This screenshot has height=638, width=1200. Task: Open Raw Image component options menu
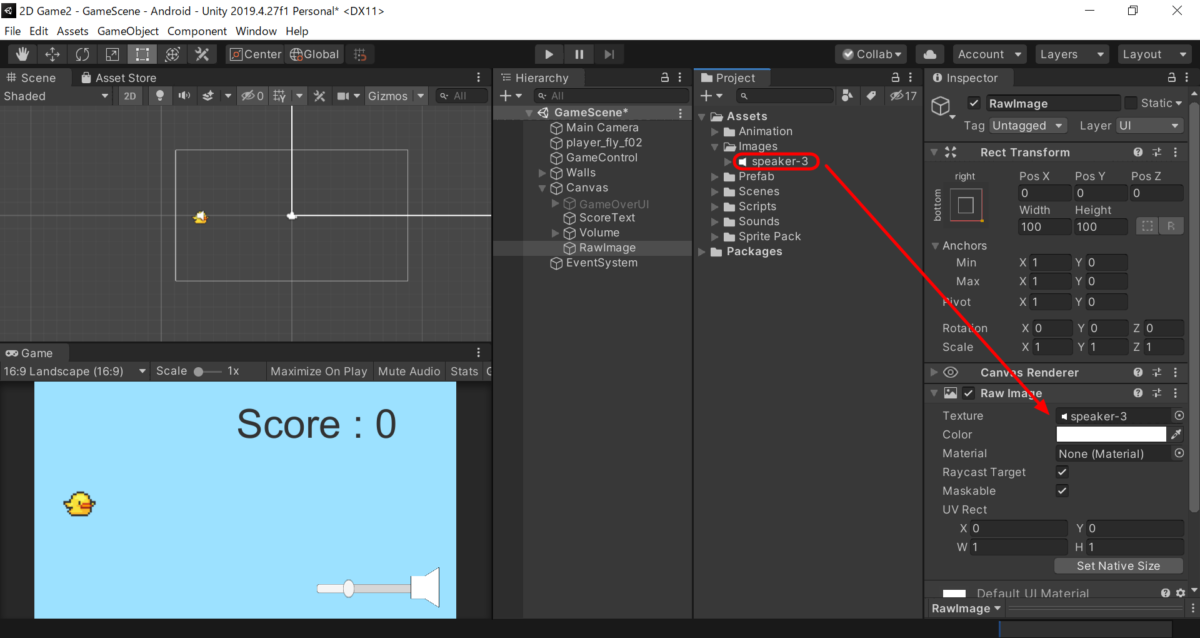coord(1176,393)
